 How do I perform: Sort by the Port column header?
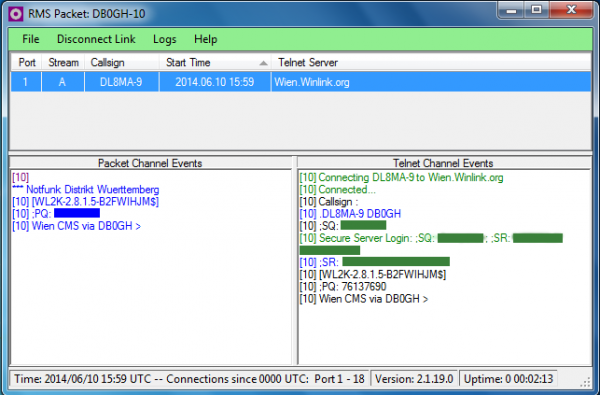click(x=26, y=62)
